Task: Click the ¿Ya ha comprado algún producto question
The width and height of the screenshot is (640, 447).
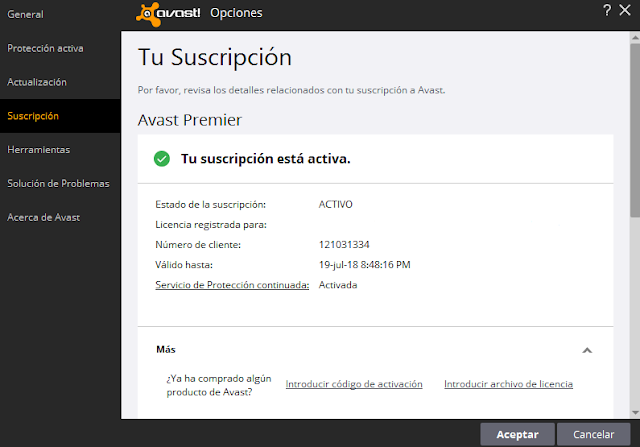Action: pyautogui.click(x=219, y=385)
